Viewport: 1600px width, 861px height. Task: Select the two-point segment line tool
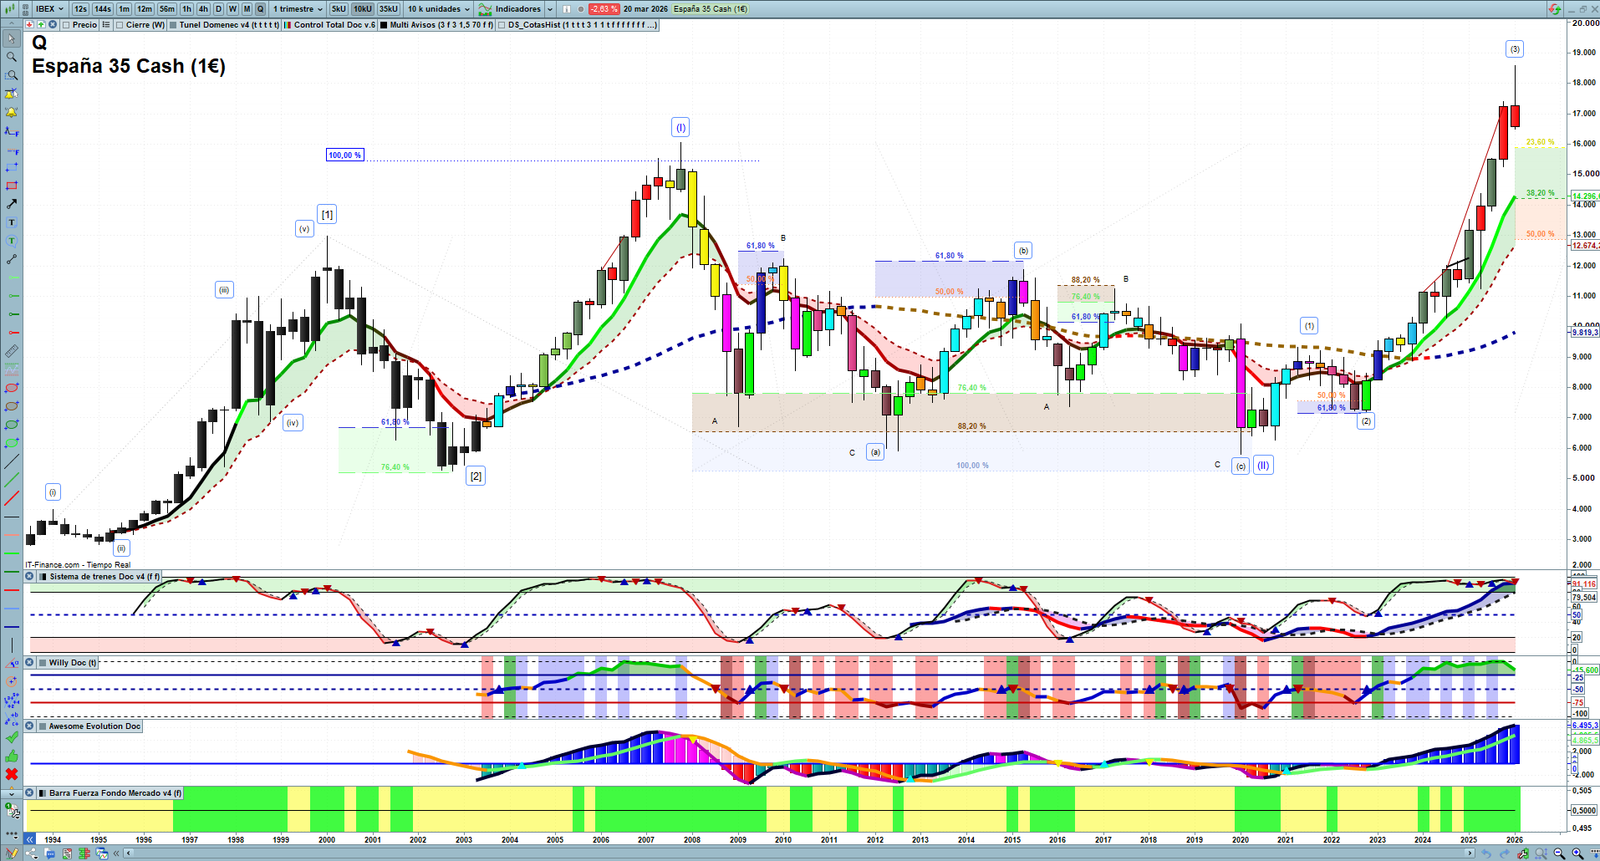tap(11, 259)
